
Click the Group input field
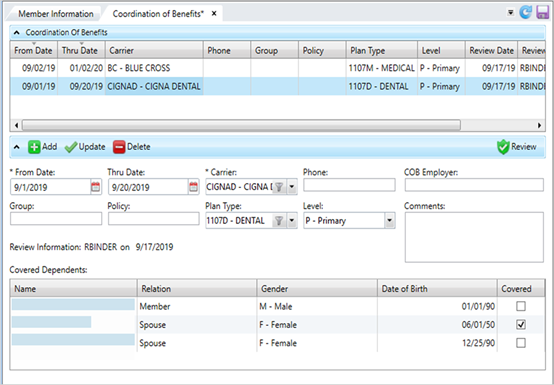(56, 219)
